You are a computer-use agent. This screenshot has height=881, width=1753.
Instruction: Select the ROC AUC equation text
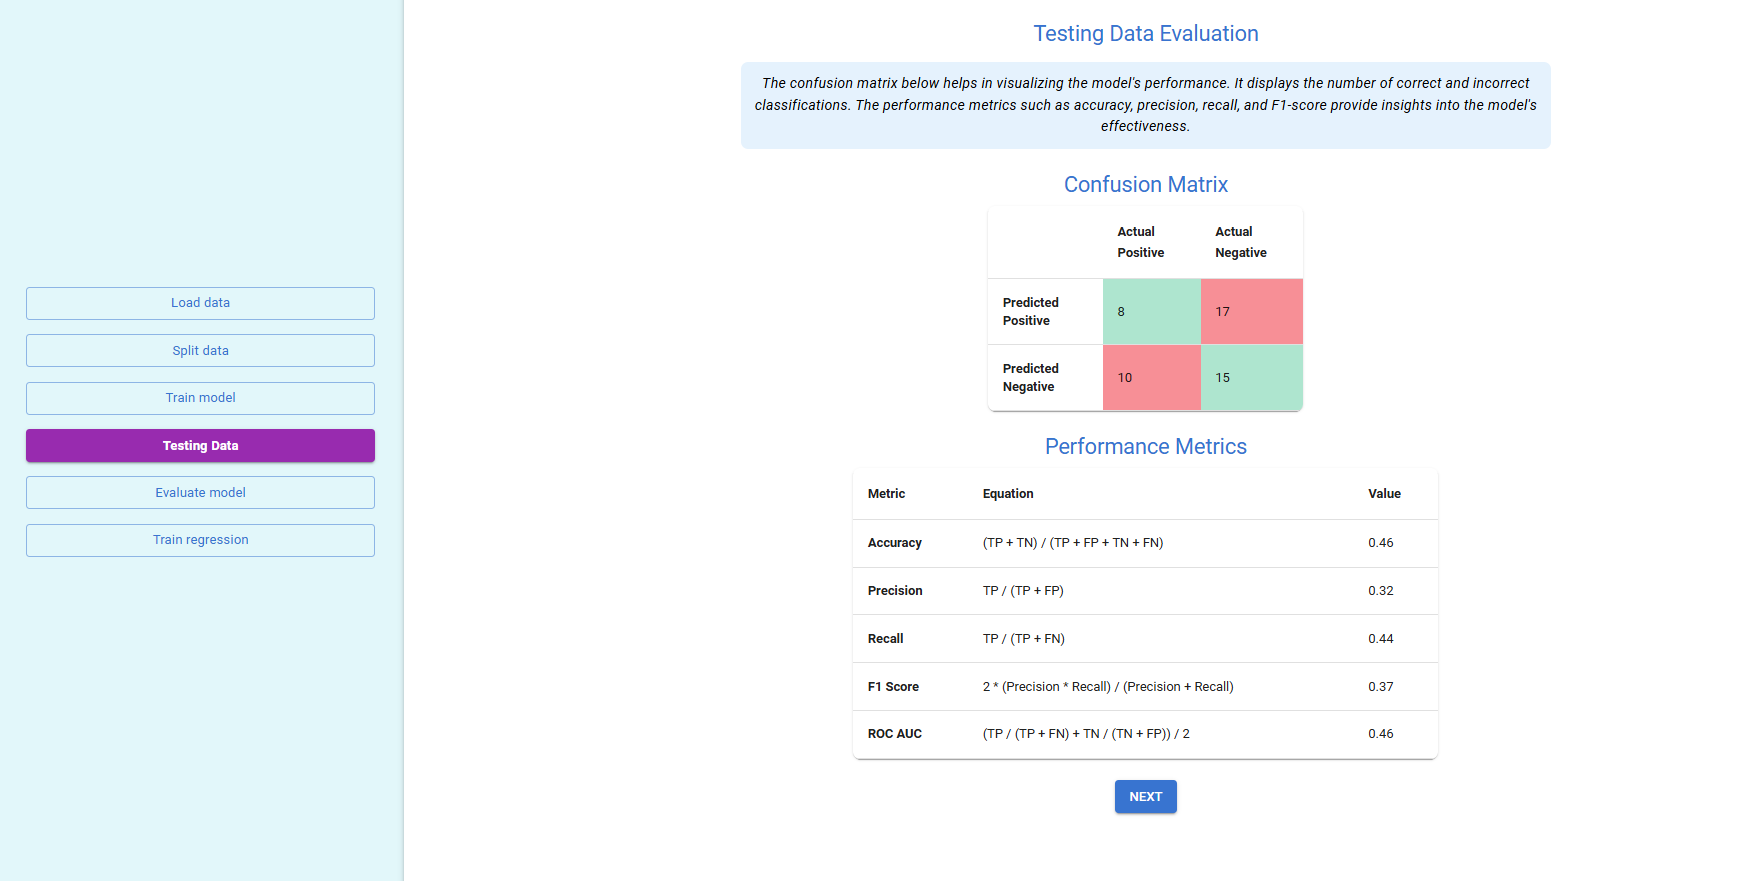(x=1086, y=734)
